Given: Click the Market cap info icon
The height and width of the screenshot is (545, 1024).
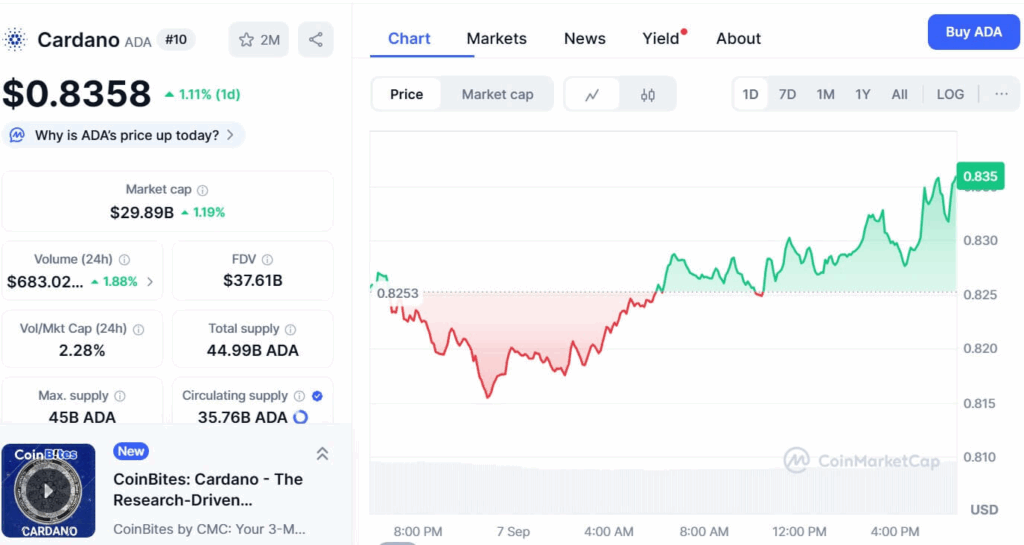Looking at the screenshot, I should 202,190.
